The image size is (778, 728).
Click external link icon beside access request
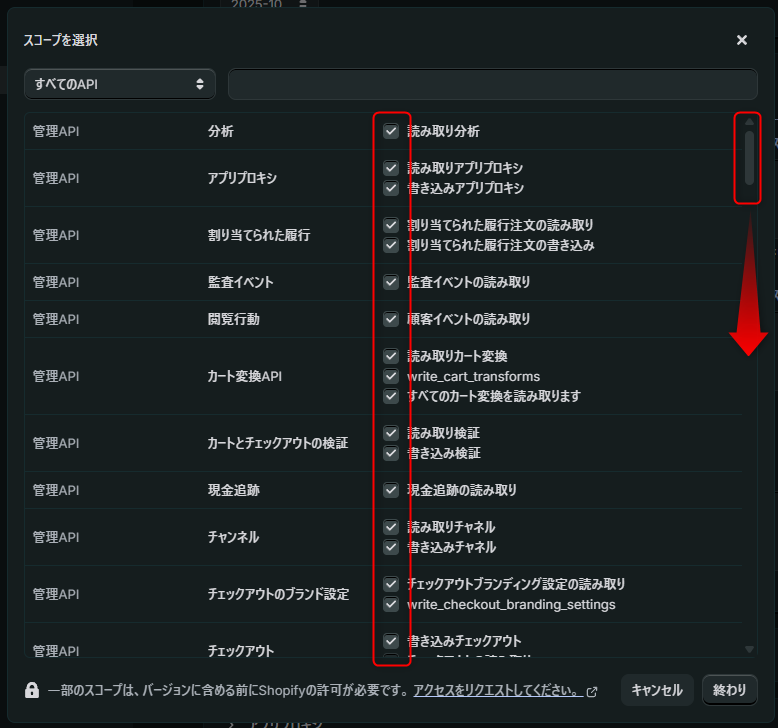pyautogui.click(x=592, y=691)
